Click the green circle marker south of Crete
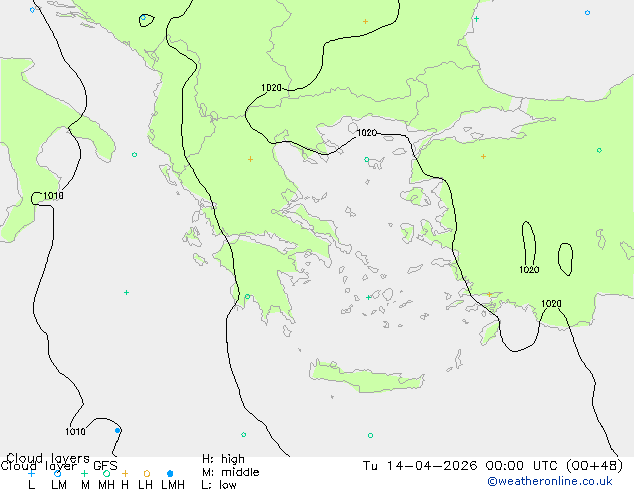 (370, 435)
